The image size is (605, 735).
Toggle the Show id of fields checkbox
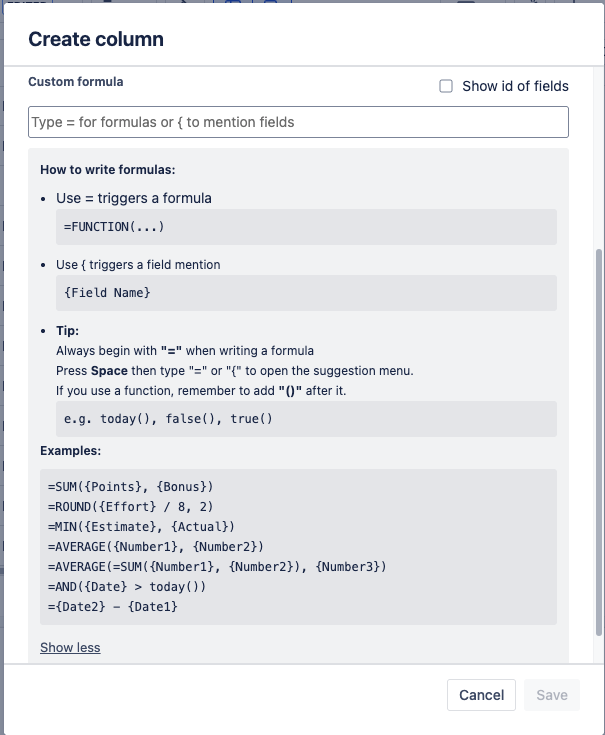pyautogui.click(x=446, y=86)
